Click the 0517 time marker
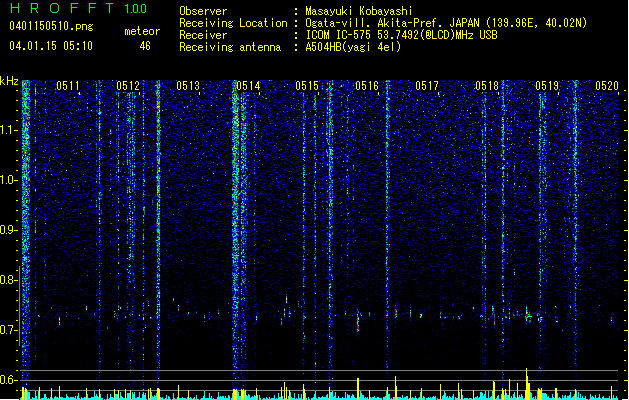 427,86
